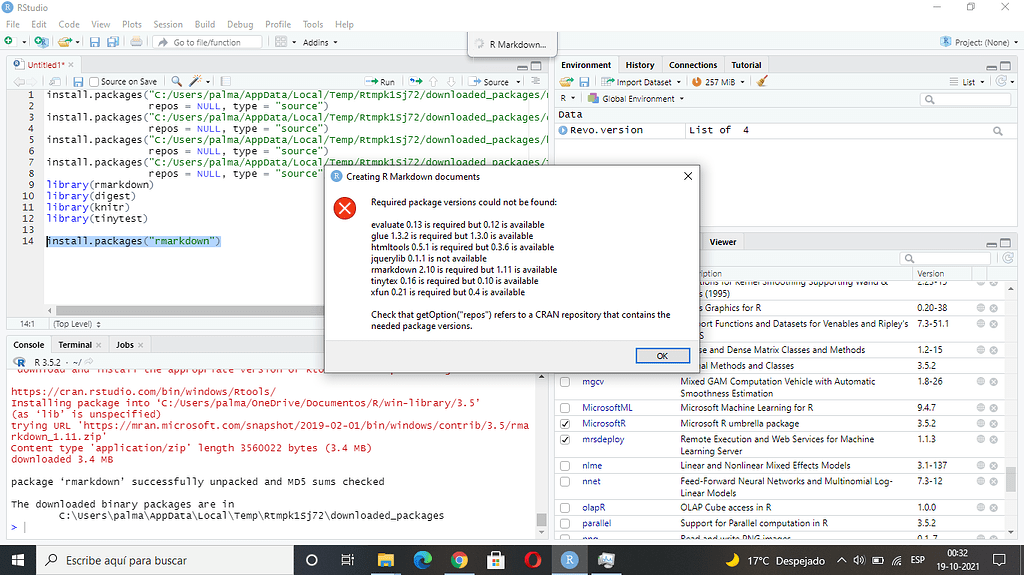Image resolution: width=1024 pixels, height=575 pixels.
Task: Click the find/replace magnifier in editor toolbar
Action: (177, 81)
